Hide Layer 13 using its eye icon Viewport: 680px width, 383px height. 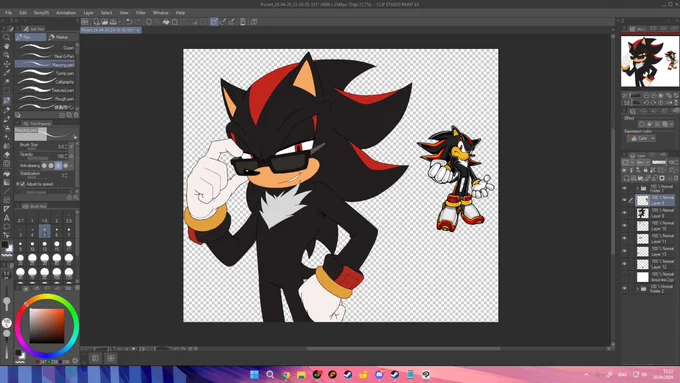point(624,251)
